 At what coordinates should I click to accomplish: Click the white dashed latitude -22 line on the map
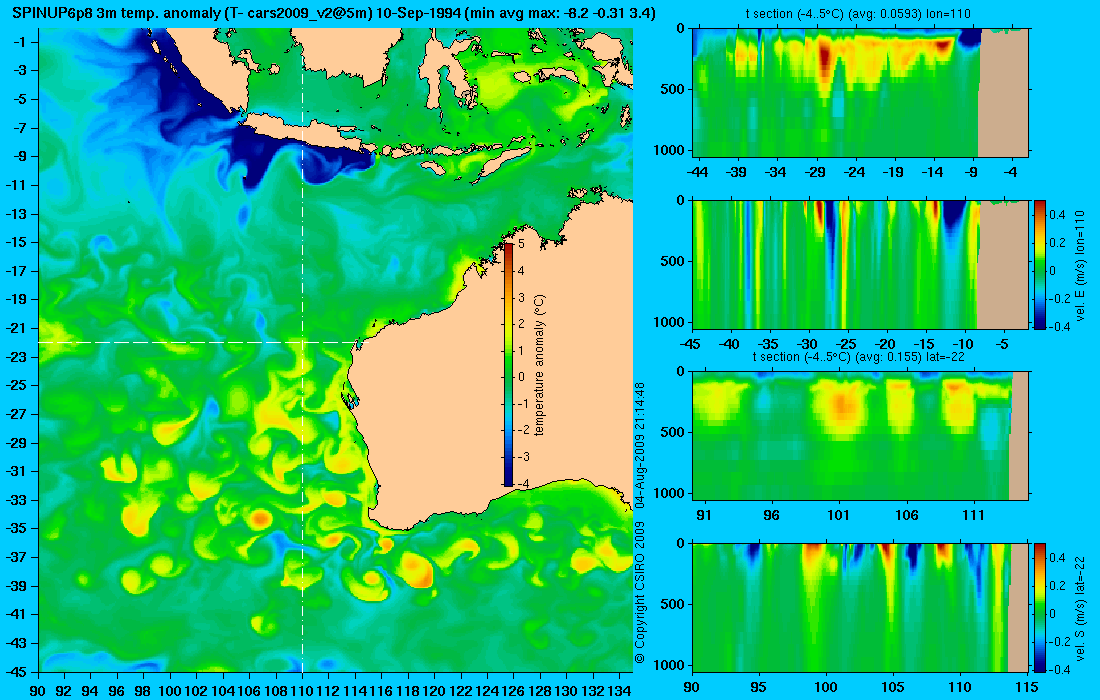(199, 342)
